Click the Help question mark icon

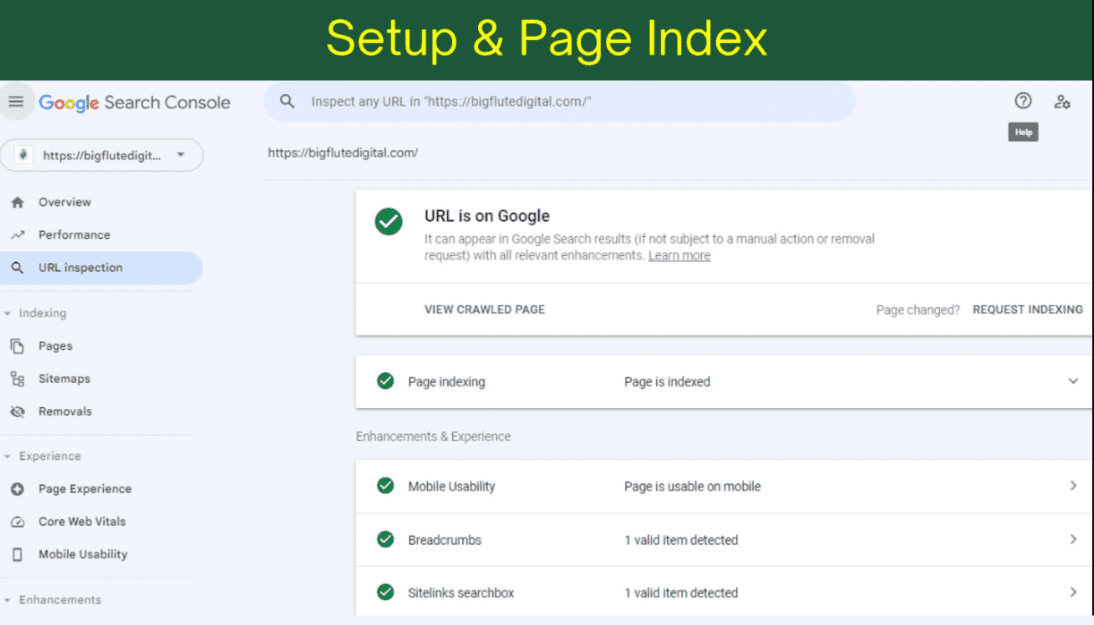coord(1022,101)
